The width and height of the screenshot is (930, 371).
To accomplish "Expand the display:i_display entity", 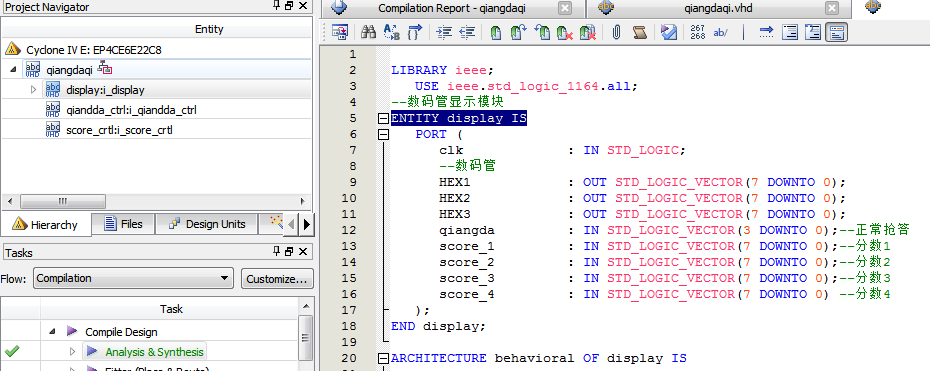I will [33, 89].
